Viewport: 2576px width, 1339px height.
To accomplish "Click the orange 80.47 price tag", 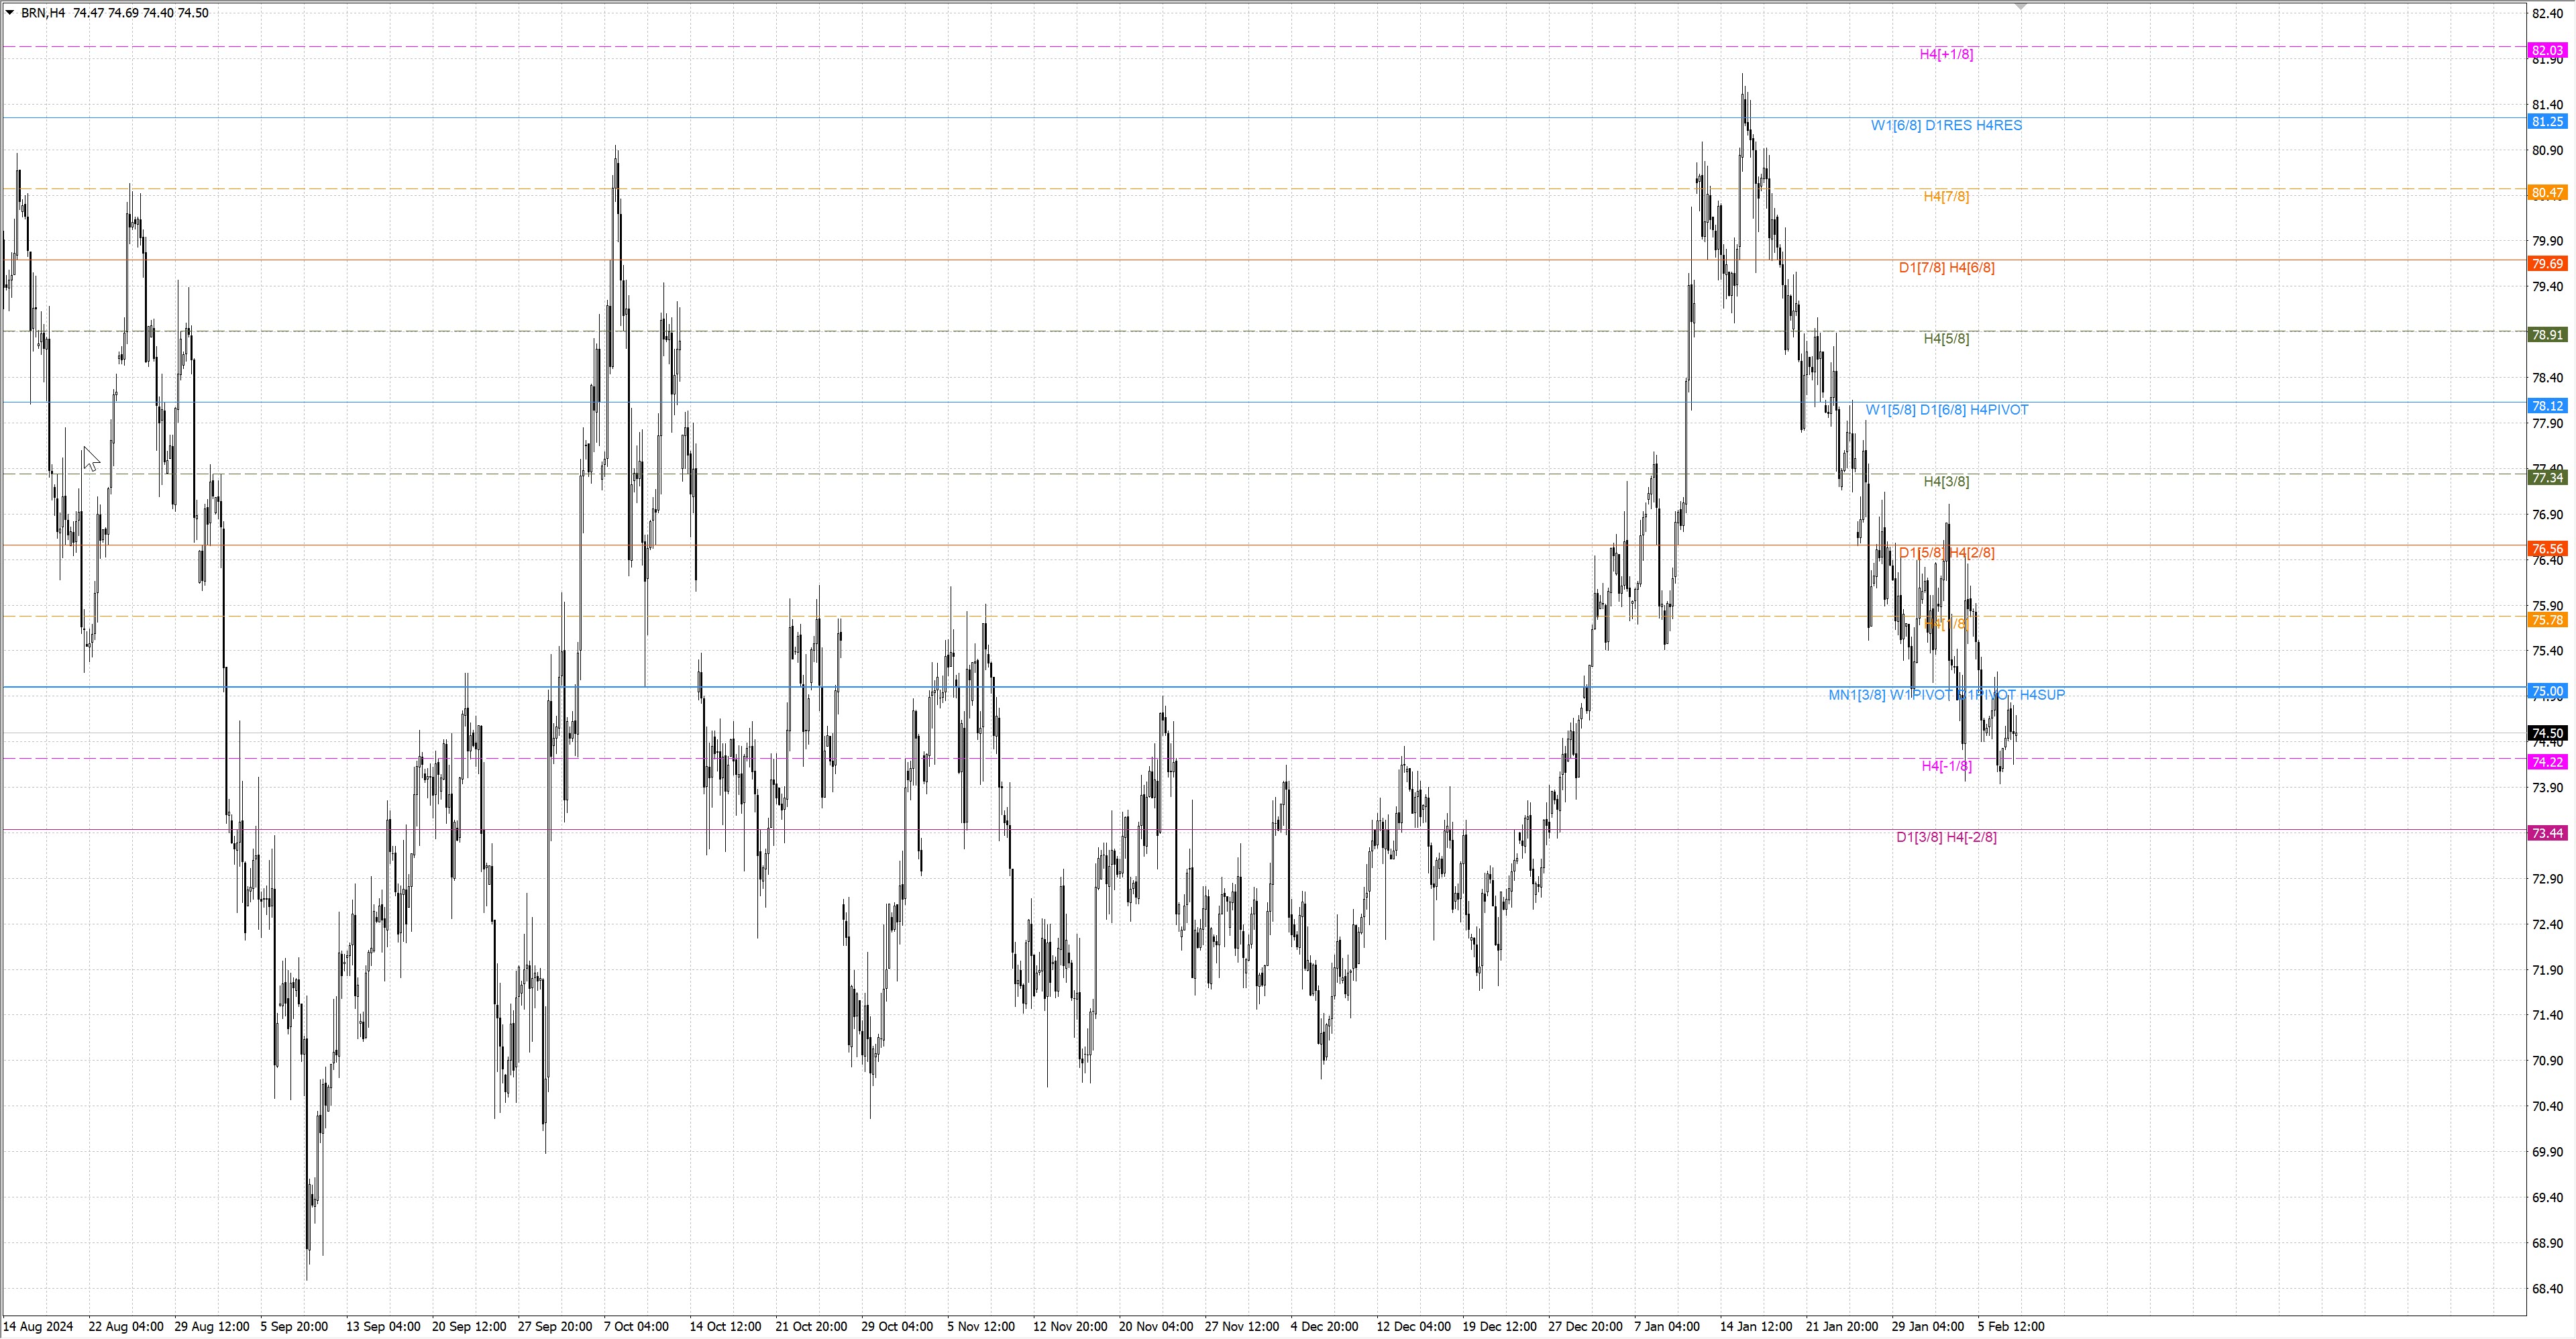I will click(x=2548, y=192).
